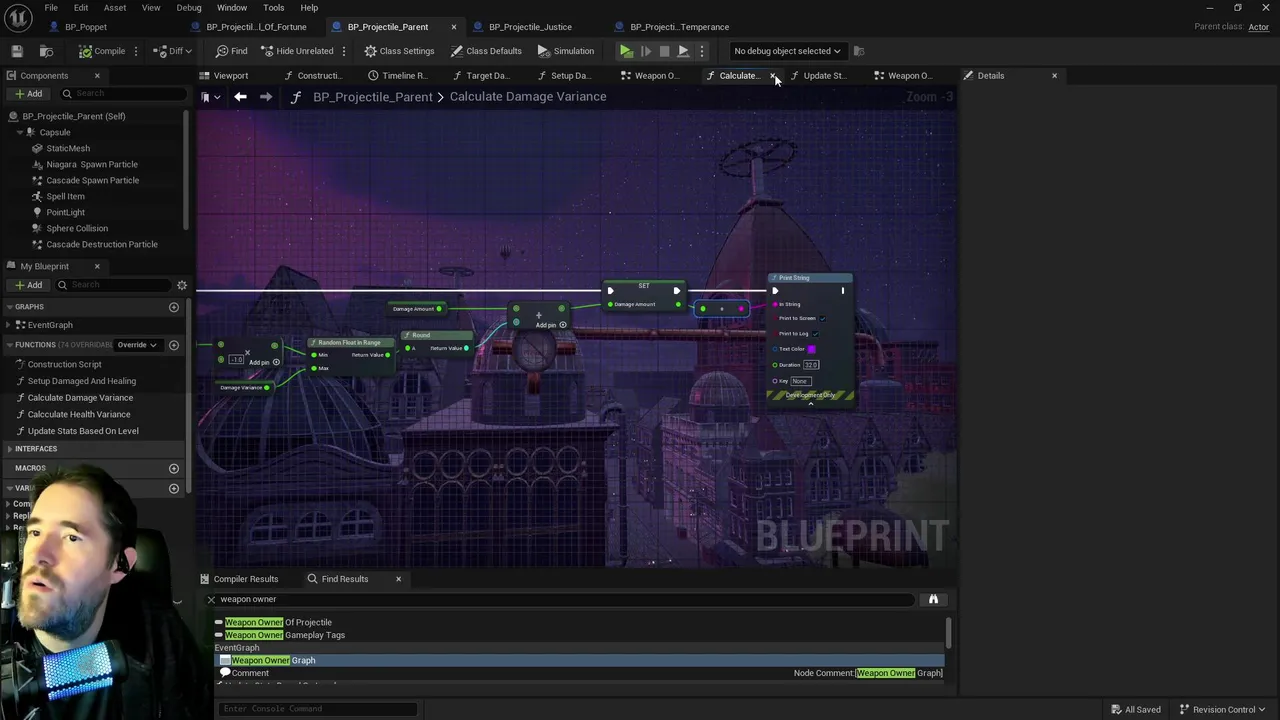The height and width of the screenshot is (720, 1280).
Task: Select Weapon Owner Gameplay Tags result
Action: [285, 635]
